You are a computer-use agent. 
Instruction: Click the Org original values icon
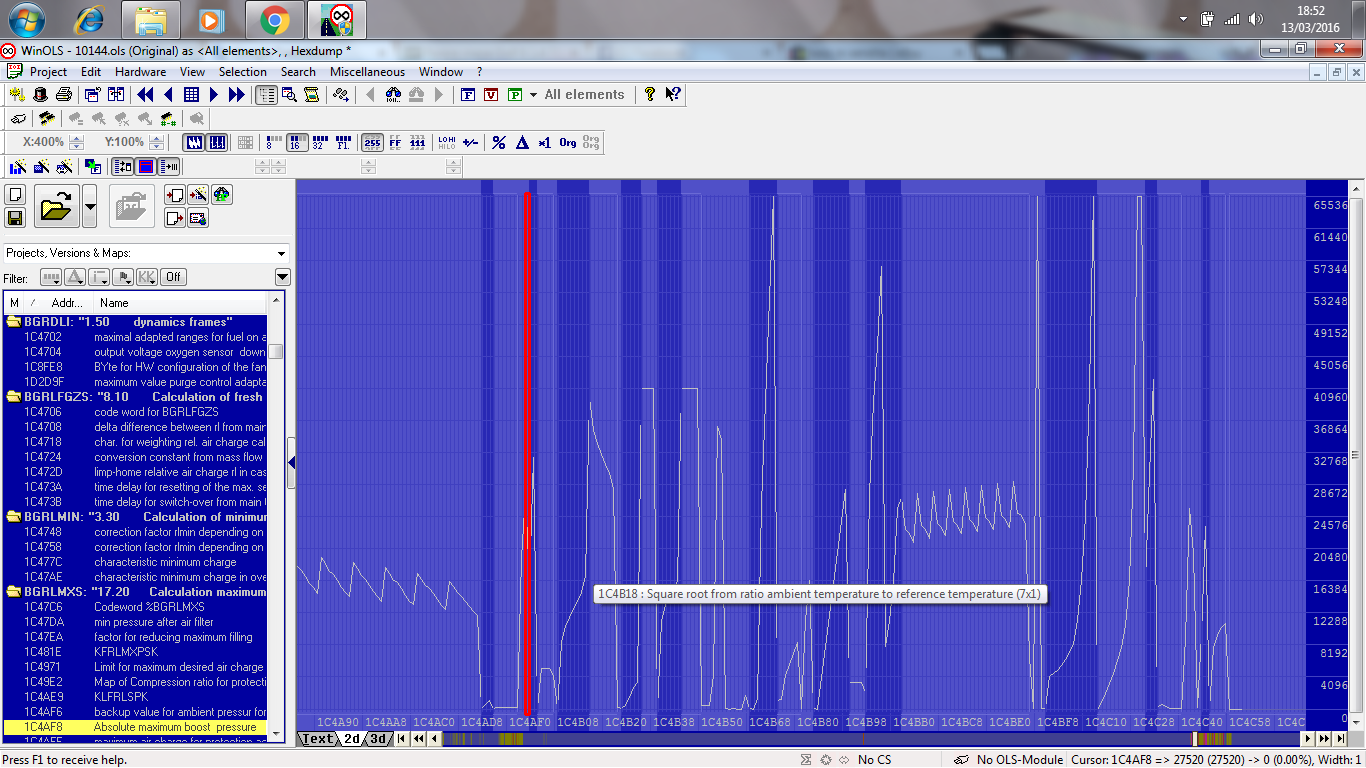(567, 142)
